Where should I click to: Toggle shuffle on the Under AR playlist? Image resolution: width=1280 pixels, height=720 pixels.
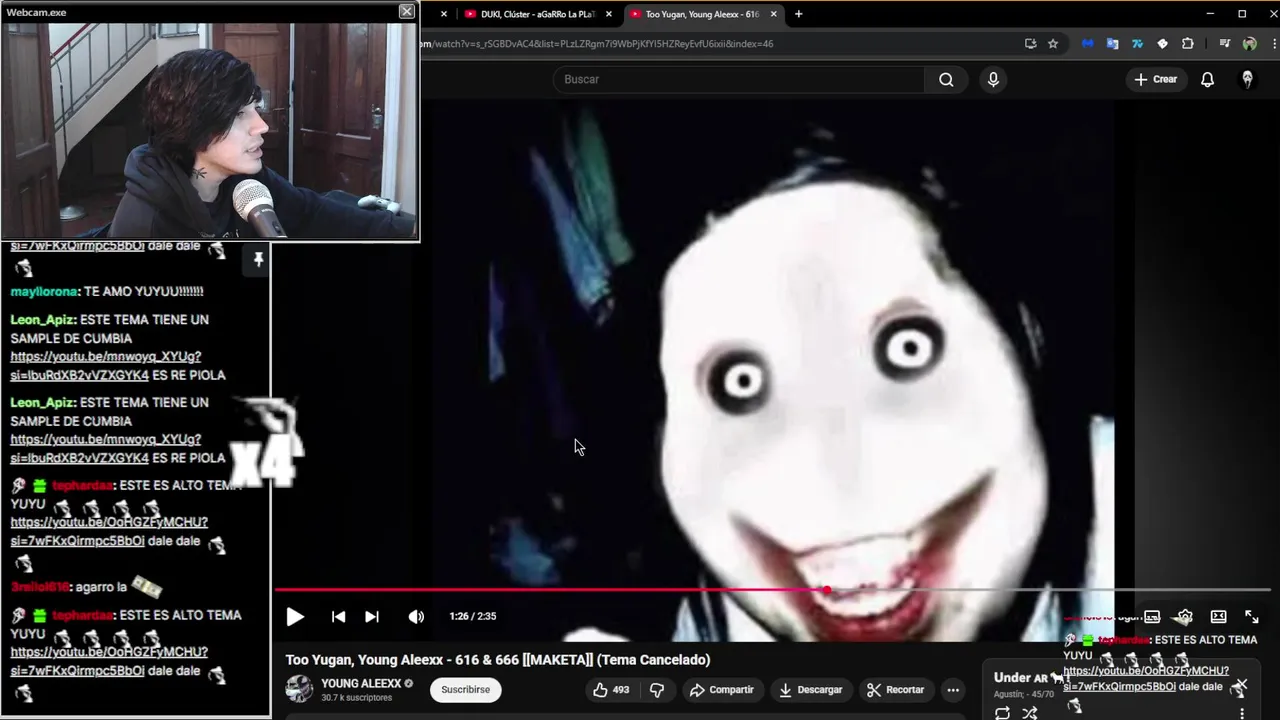pos(1030,713)
